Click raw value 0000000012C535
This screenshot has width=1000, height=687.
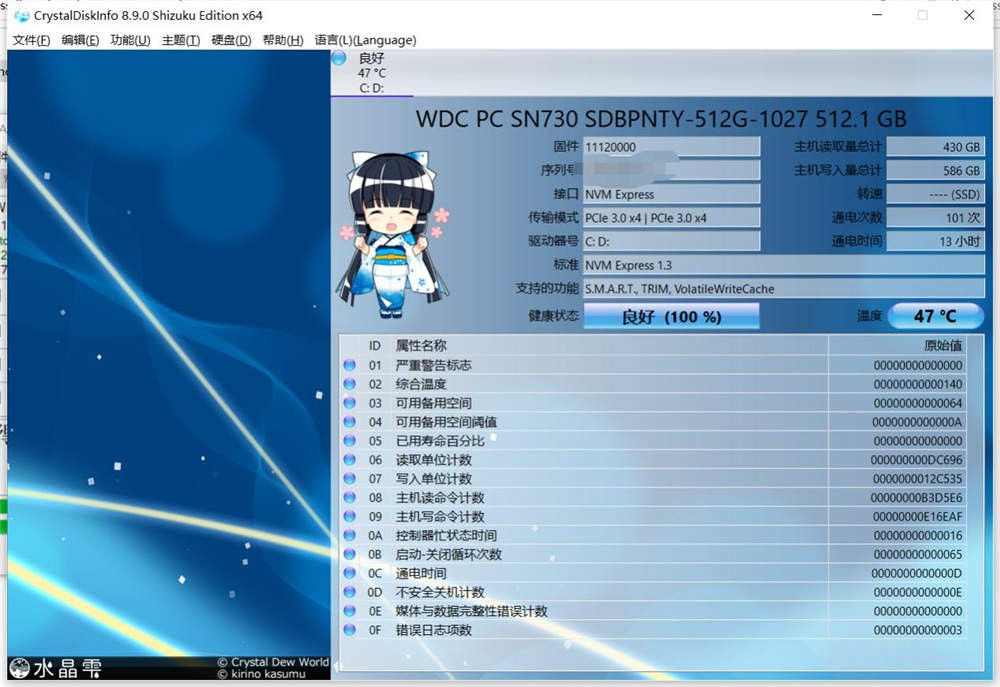[916, 478]
